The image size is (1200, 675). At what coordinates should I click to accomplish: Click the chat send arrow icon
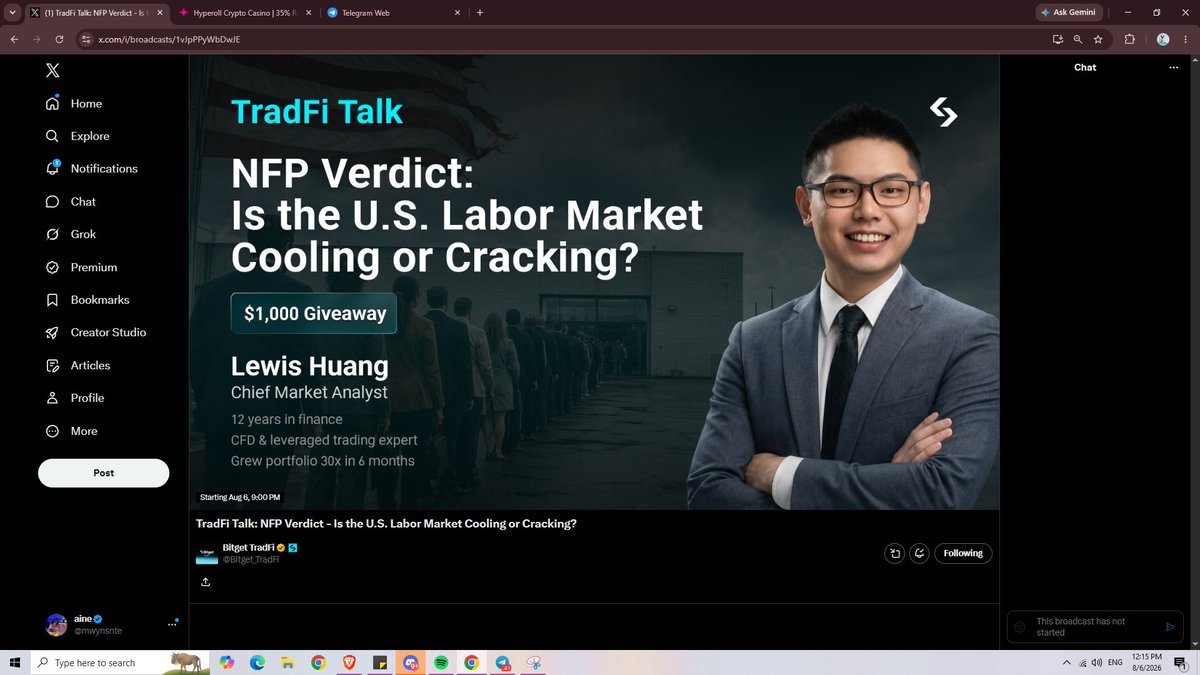pos(1170,627)
